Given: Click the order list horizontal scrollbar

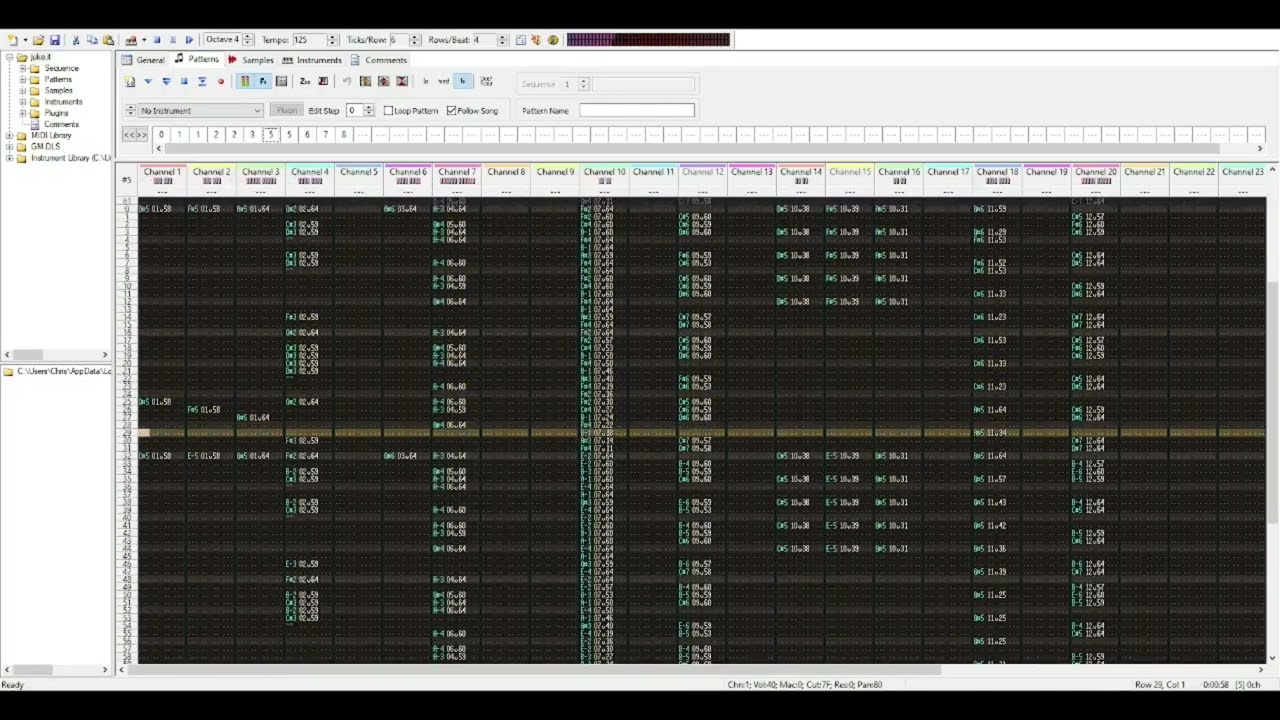Looking at the screenshot, I should (x=709, y=148).
